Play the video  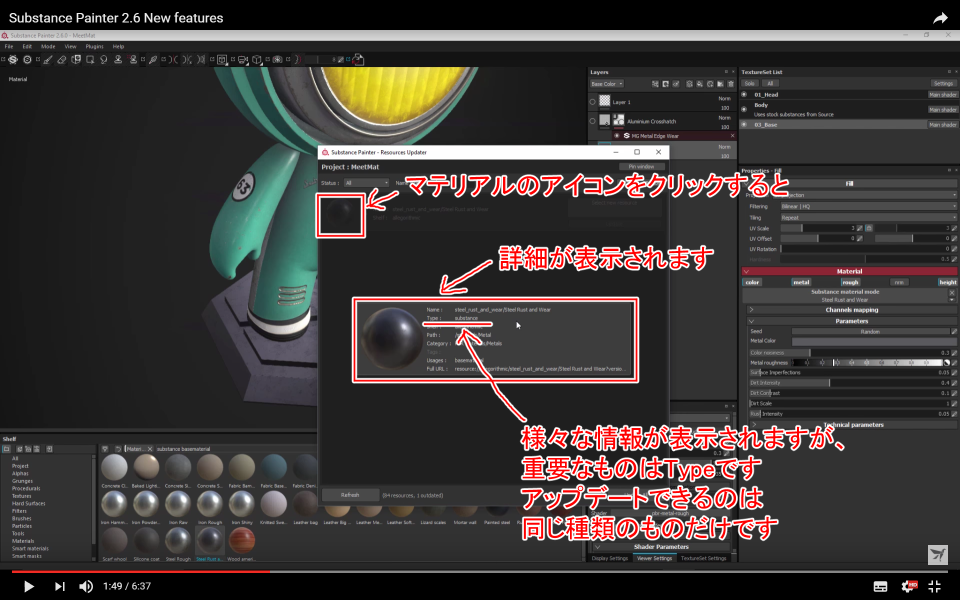click(x=28, y=587)
